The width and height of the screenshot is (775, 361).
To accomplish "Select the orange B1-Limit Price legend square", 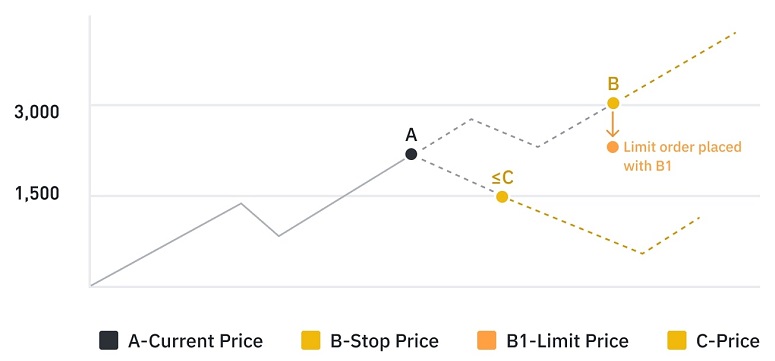I will coord(487,341).
